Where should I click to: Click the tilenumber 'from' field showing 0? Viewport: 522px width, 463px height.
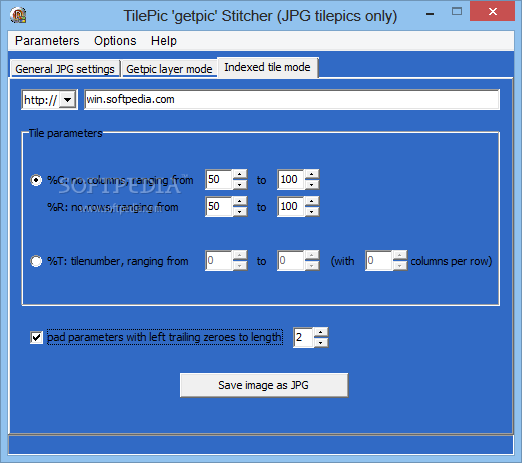[219, 260]
